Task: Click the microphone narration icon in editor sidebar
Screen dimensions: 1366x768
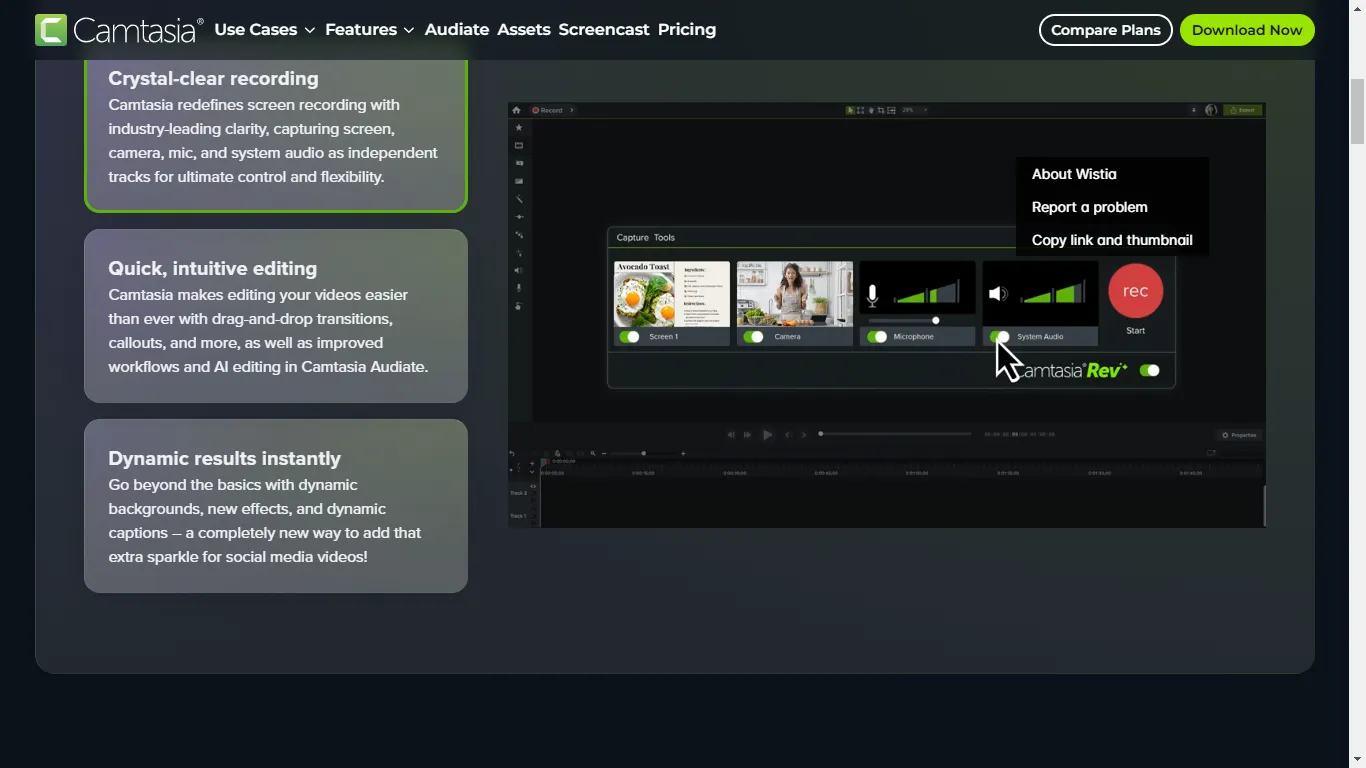Action: 519,288
